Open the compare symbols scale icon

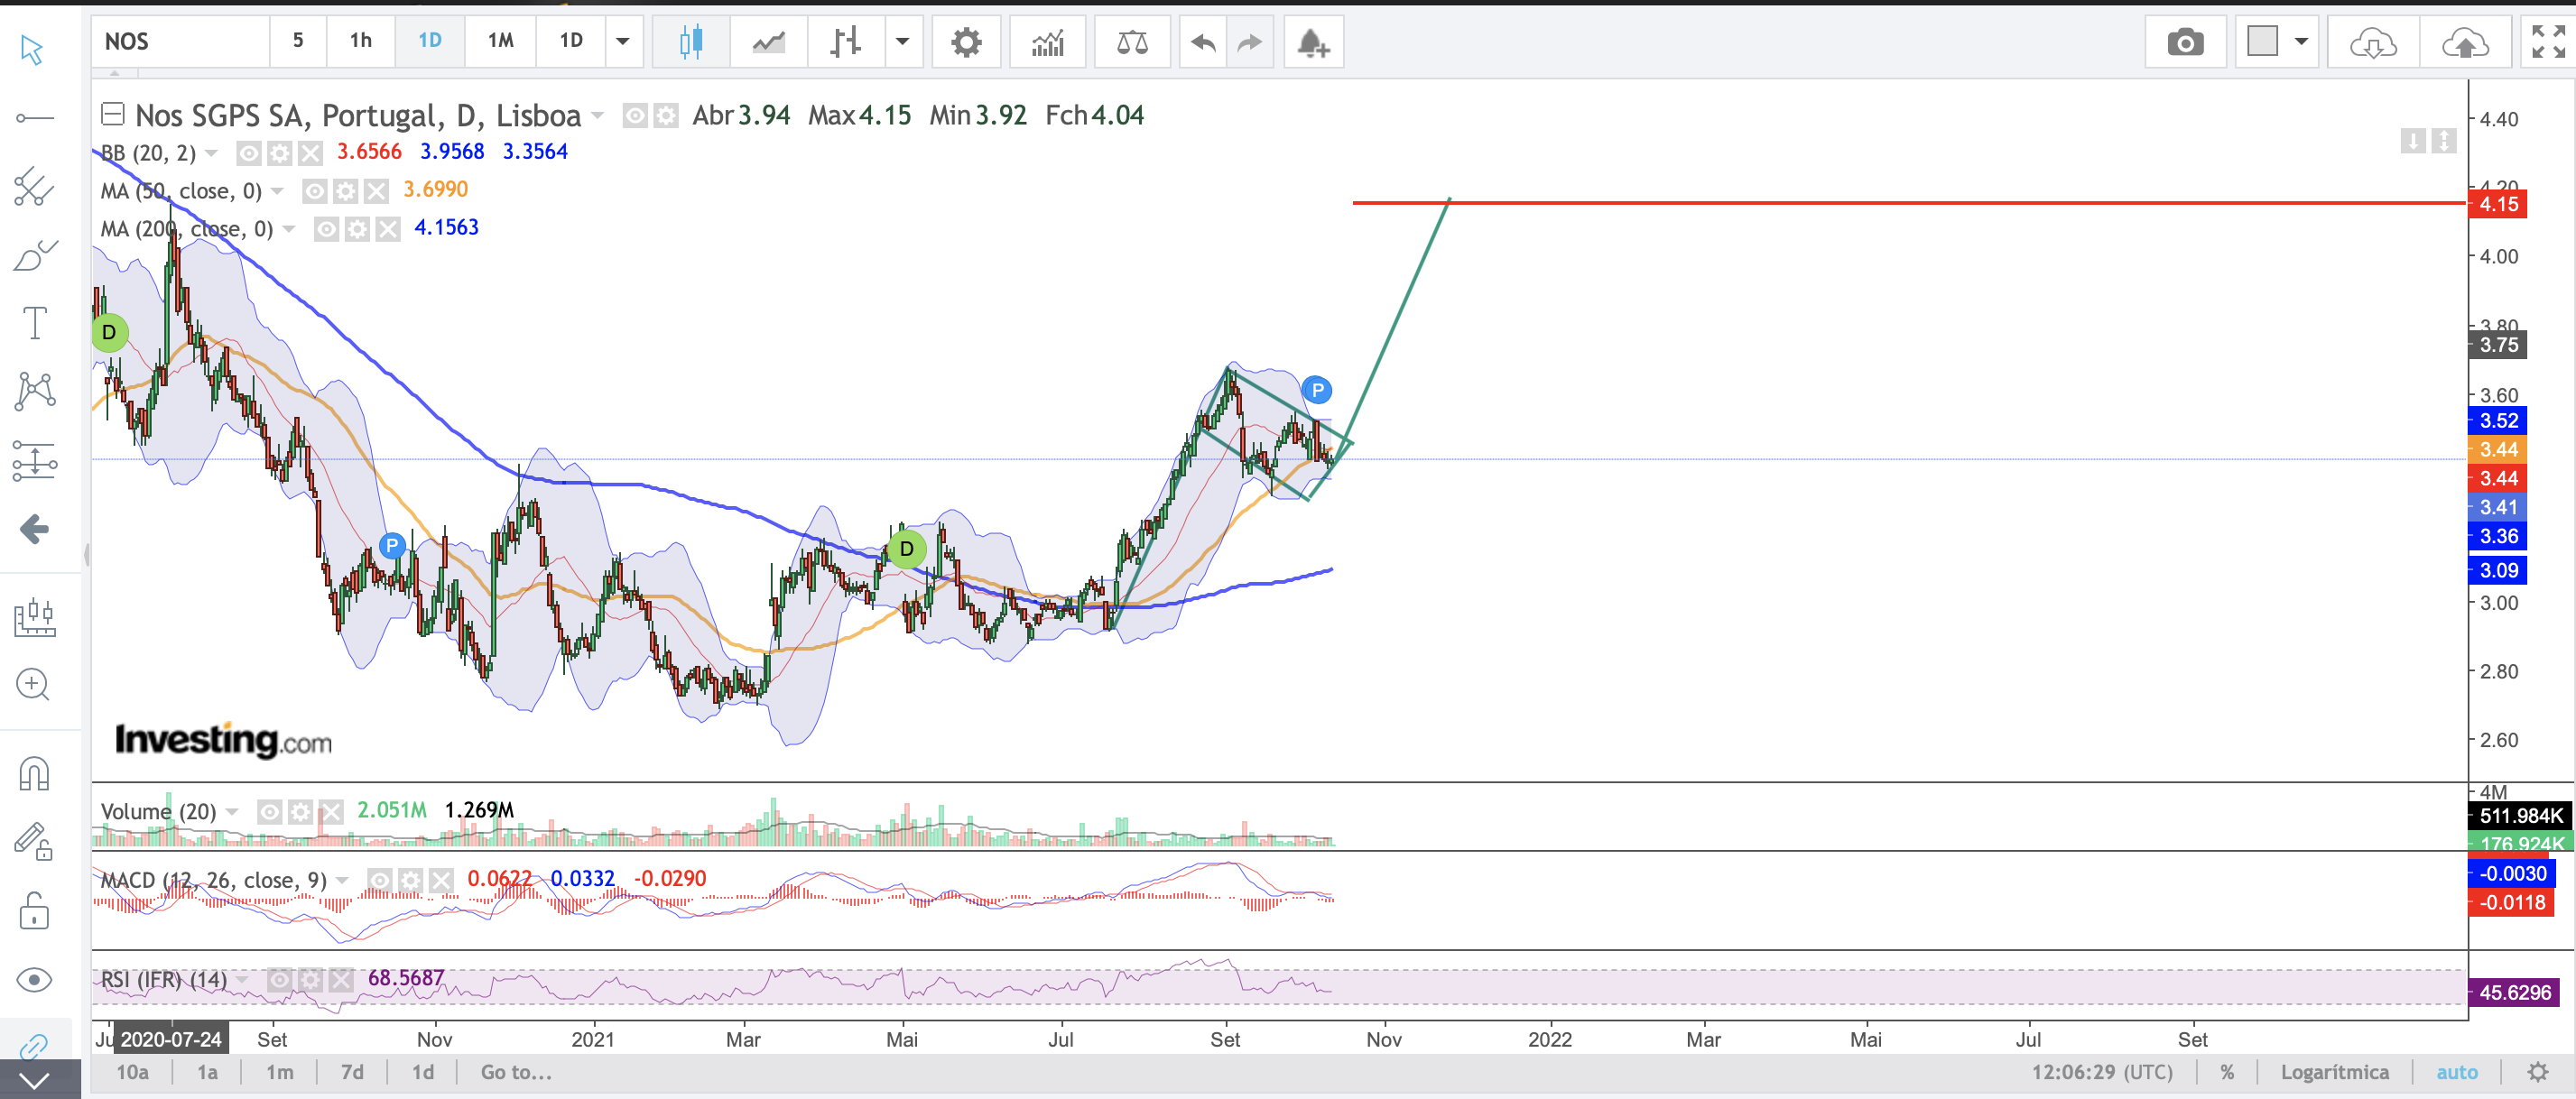[x=1131, y=41]
